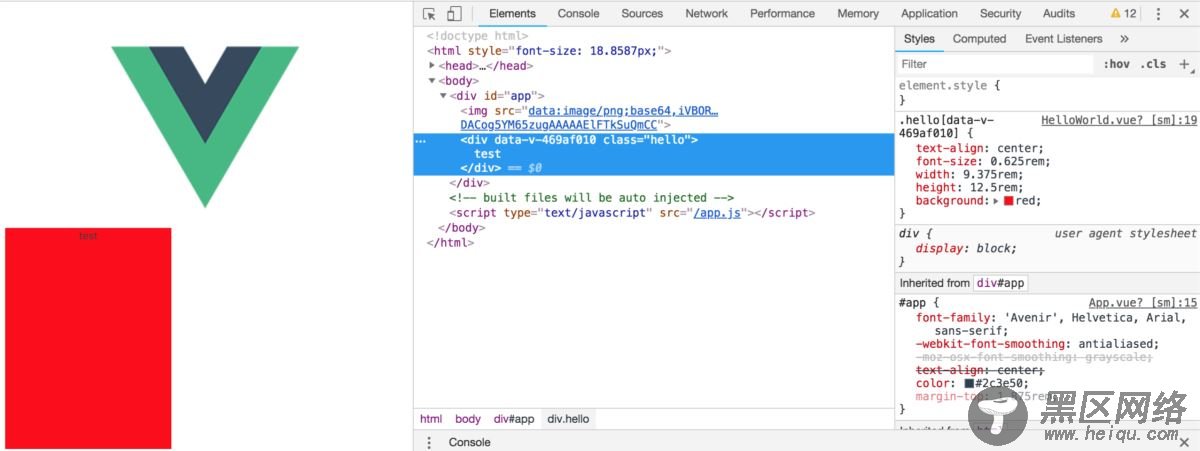The height and width of the screenshot is (451, 1200).
Task: Click the div#app inherited-from link
Action: 1000,283
